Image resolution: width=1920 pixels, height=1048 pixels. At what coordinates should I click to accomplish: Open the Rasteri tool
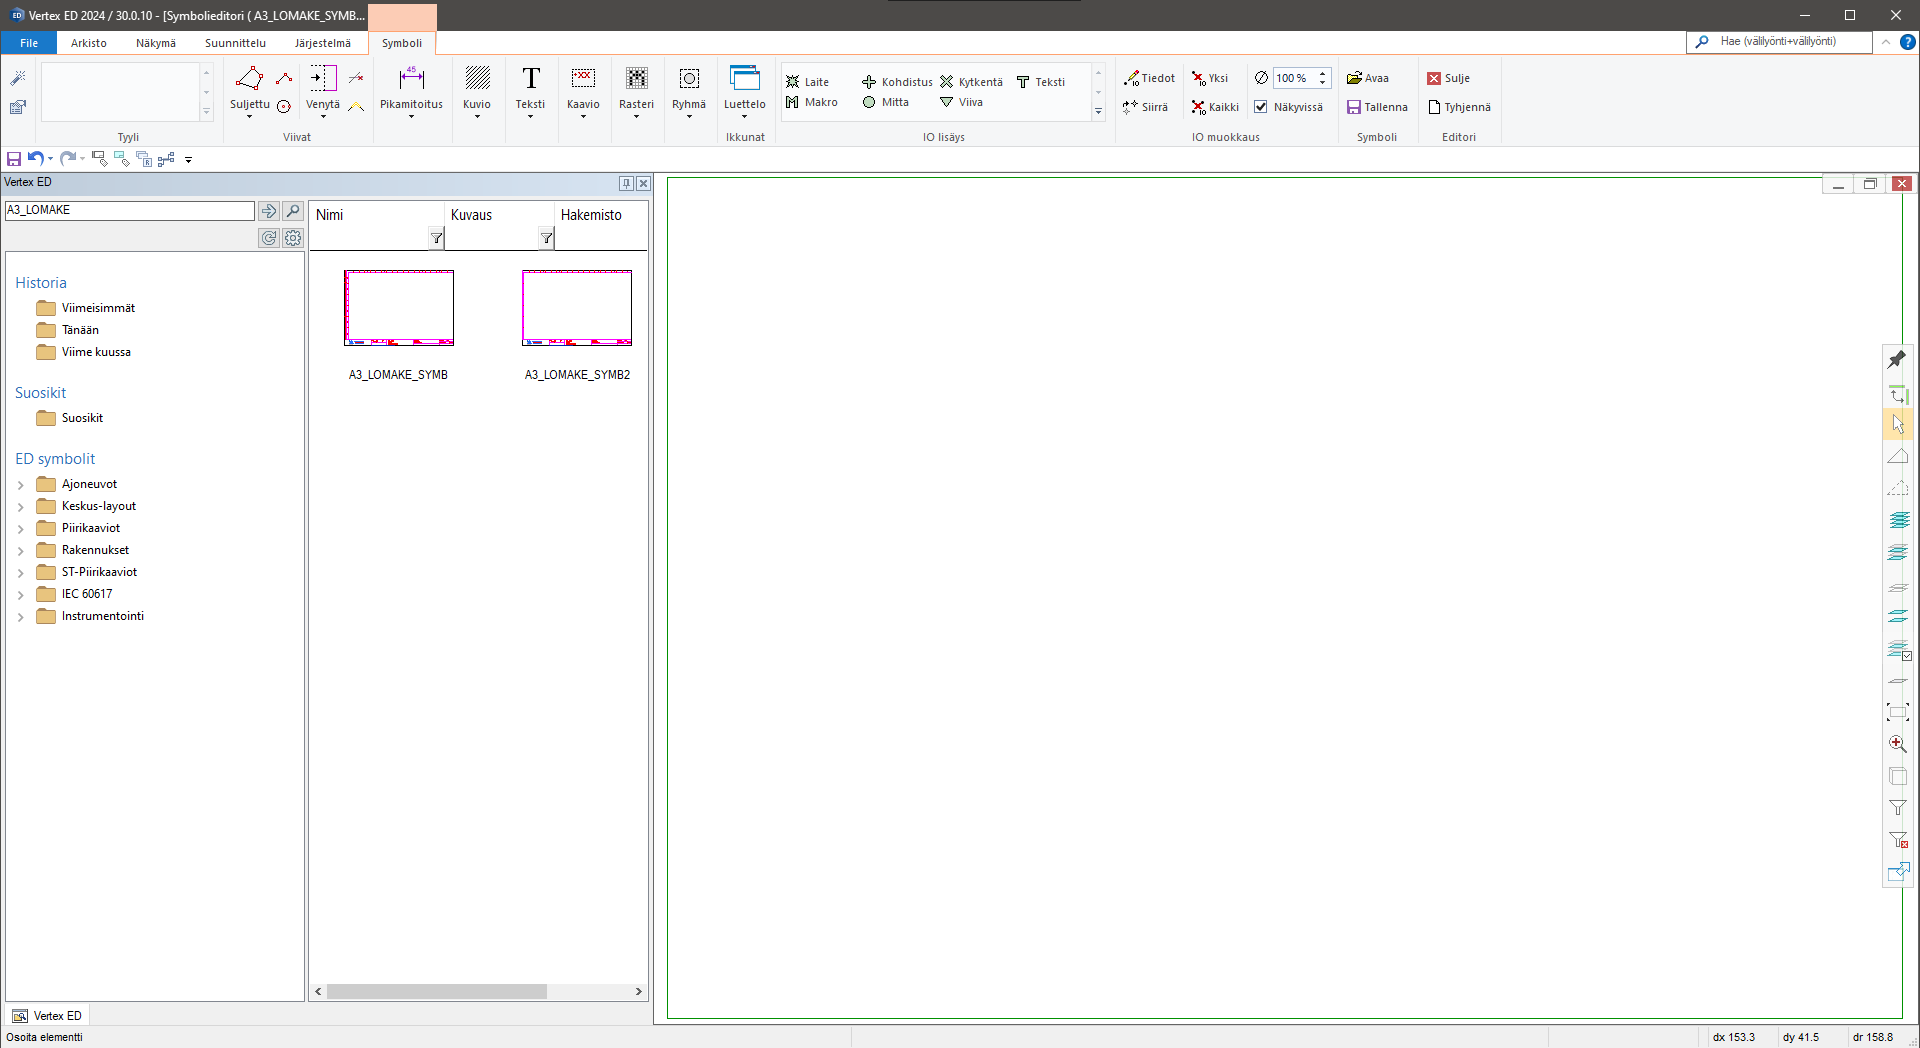(x=636, y=80)
